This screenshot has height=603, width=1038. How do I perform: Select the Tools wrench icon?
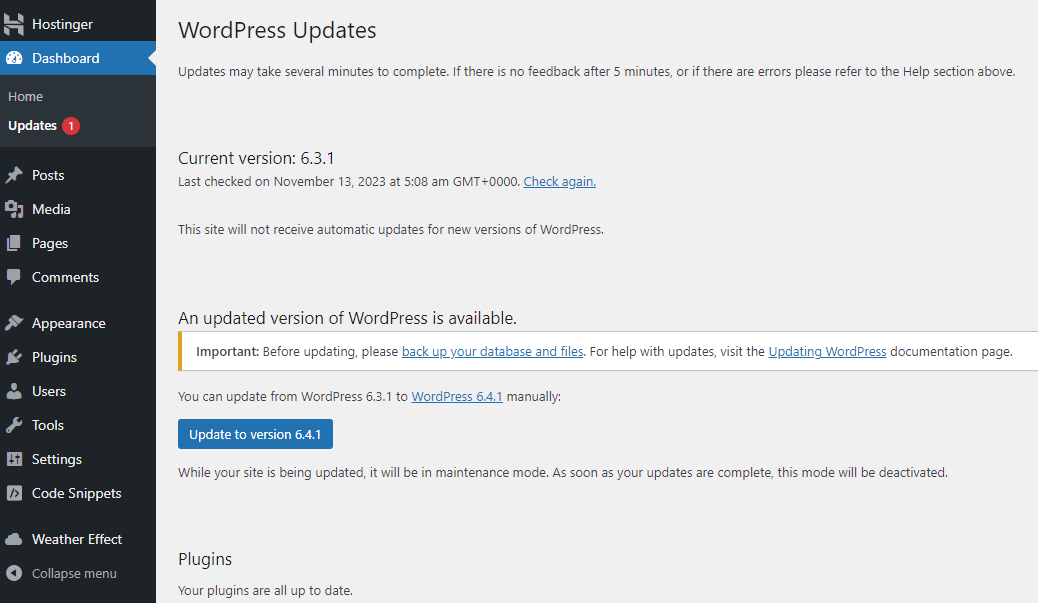pos(16,424)
